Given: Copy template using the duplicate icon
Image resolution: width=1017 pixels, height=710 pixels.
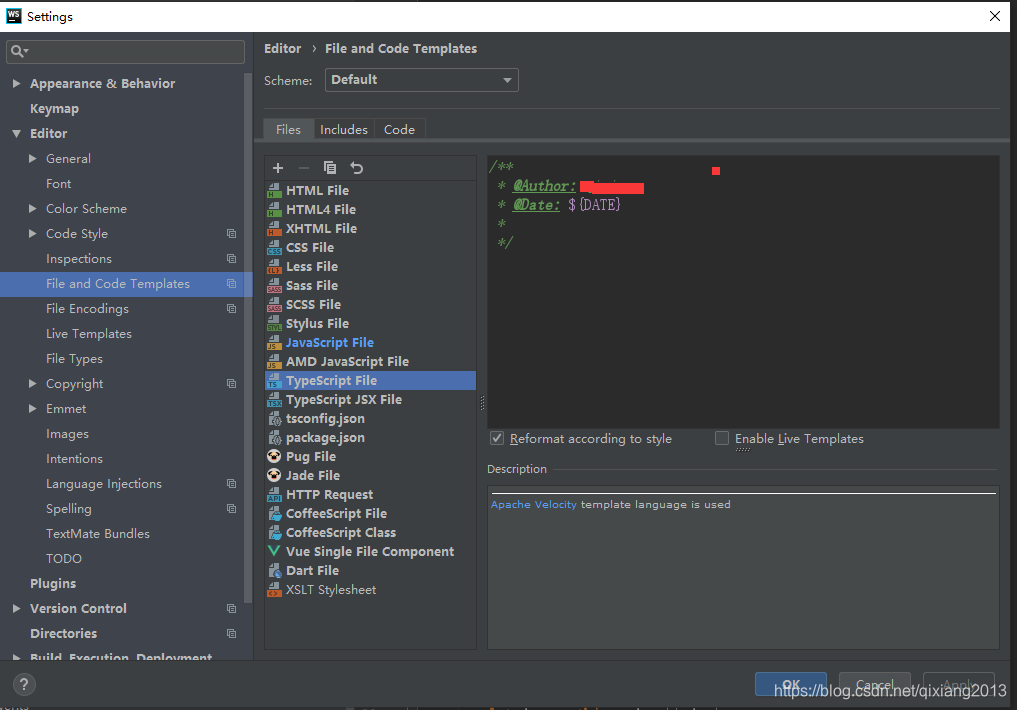Looking at the screenshot, I should pos(329,168).
